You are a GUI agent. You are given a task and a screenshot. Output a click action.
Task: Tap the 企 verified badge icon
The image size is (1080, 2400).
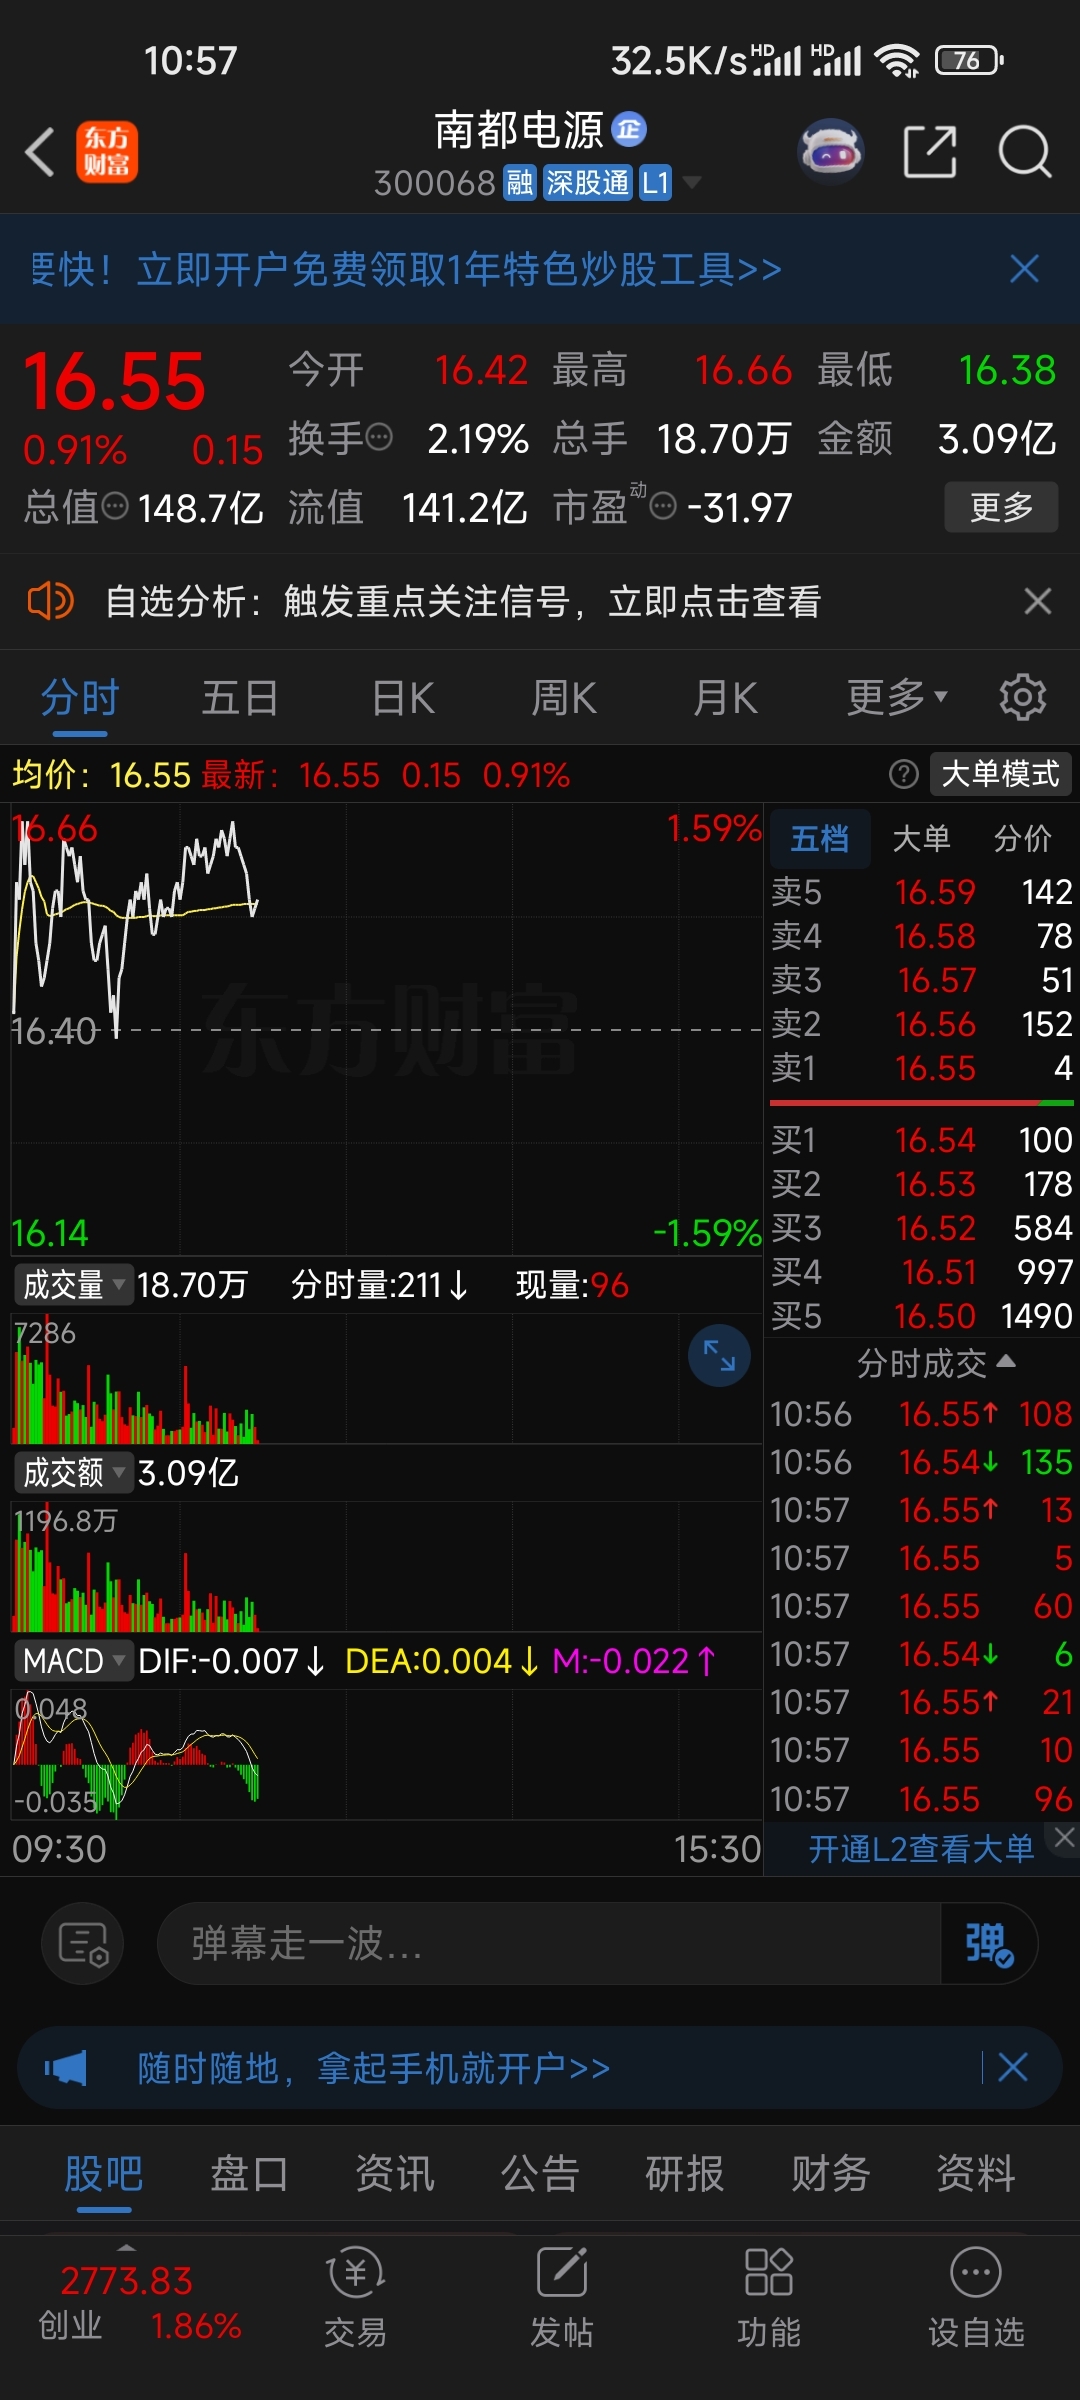[629, 129]
